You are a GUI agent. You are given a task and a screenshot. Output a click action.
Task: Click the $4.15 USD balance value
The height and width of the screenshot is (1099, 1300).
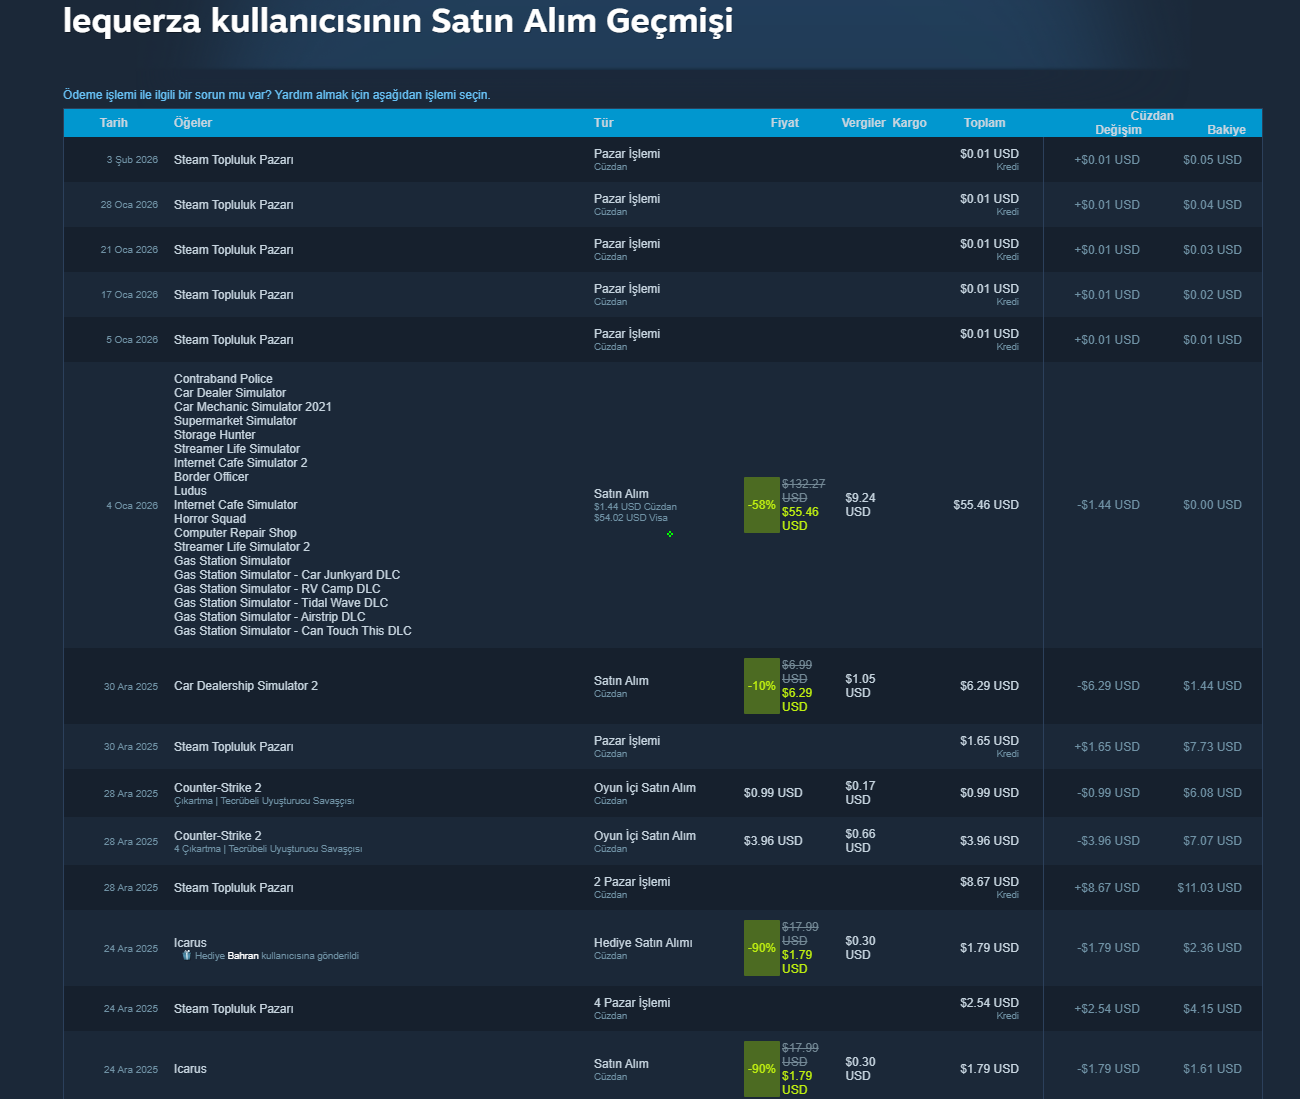coord(1212,1009)
